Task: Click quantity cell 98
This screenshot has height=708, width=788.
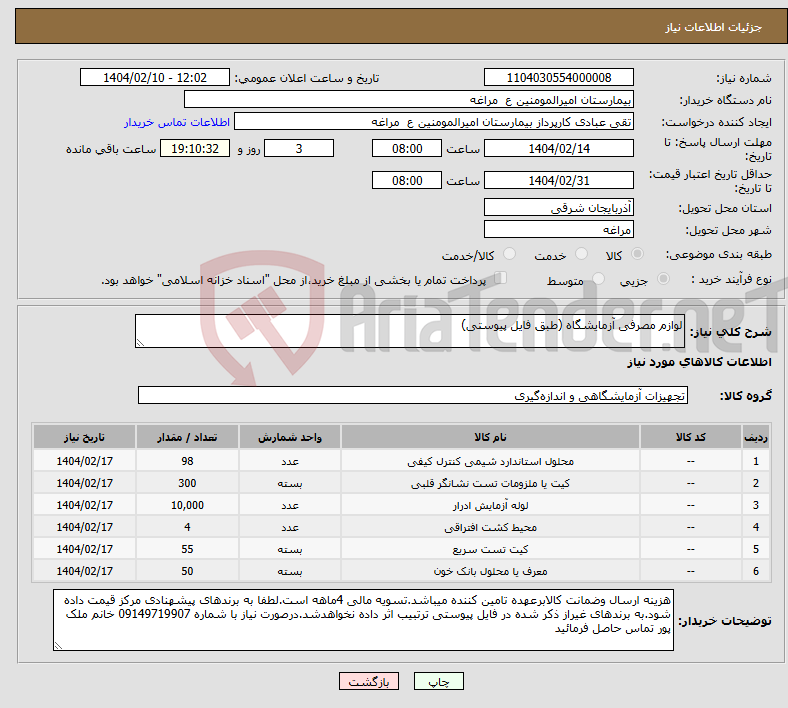Action: [187, 461]
